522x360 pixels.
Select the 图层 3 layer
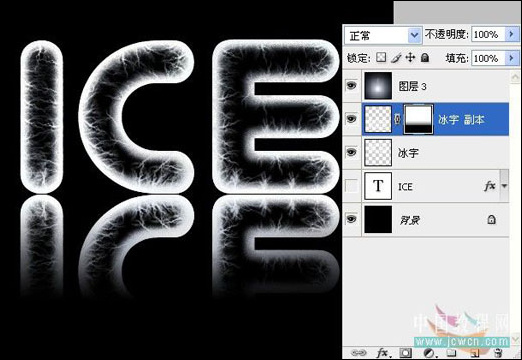pyautogui.click(x=436, y=86)
